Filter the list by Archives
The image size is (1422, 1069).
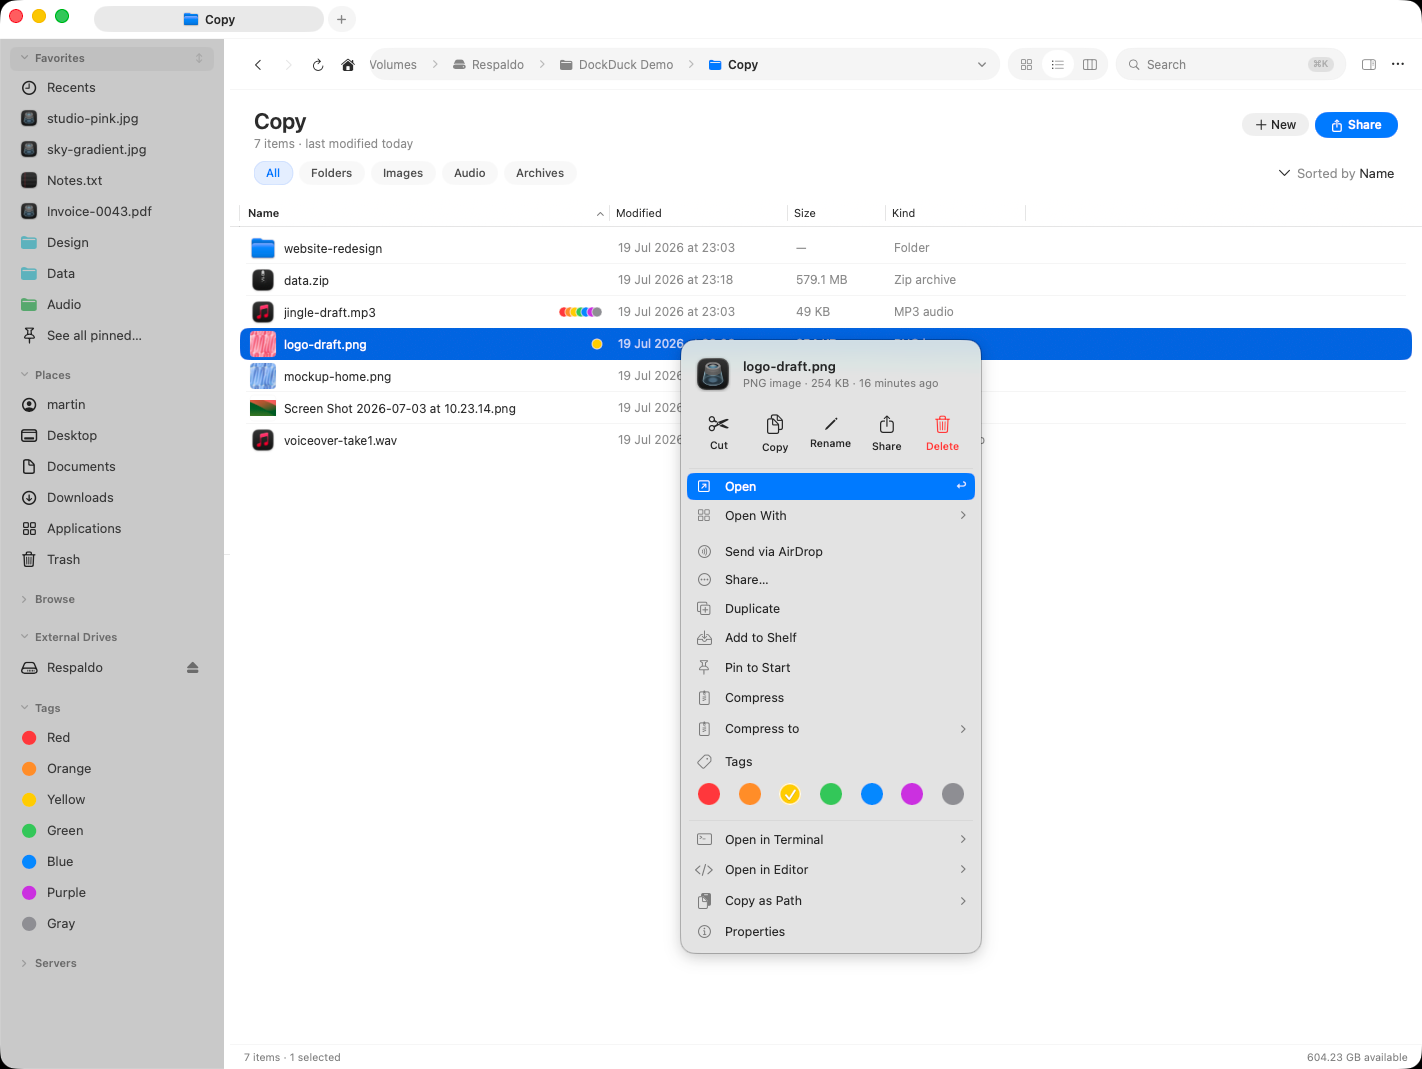pos(540,173)
